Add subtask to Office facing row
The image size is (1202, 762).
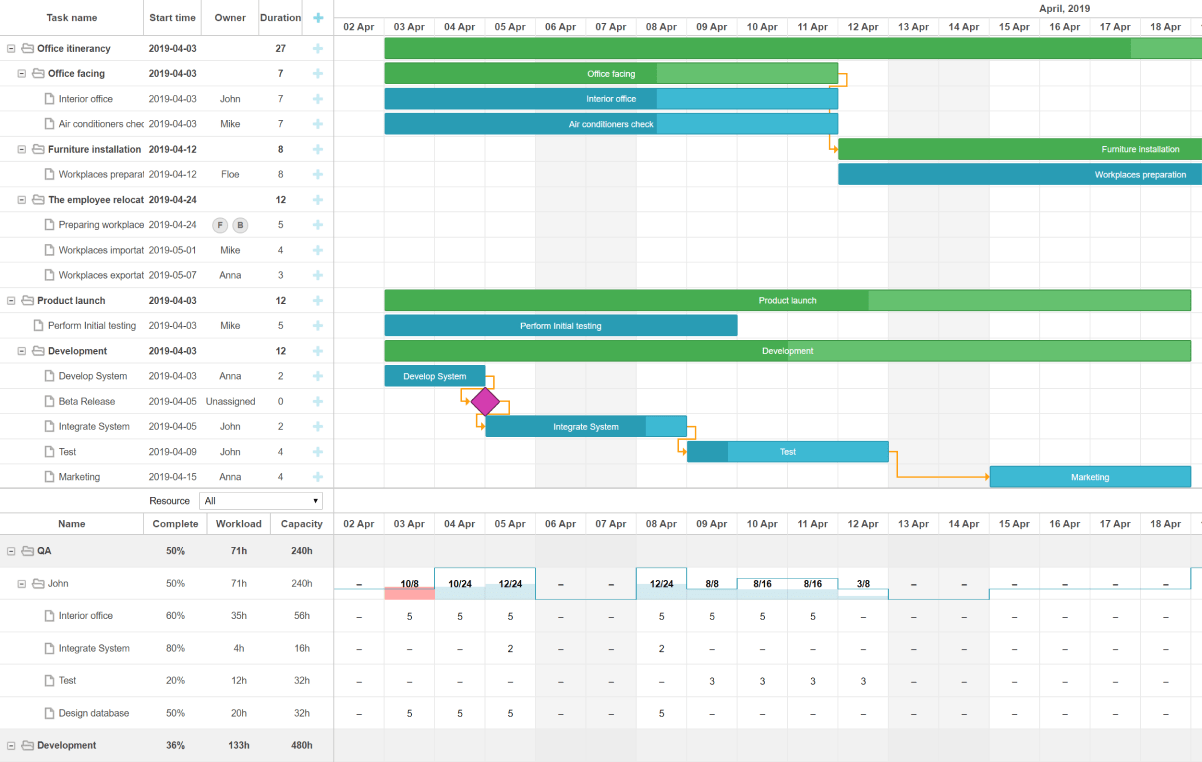(318, 73)
